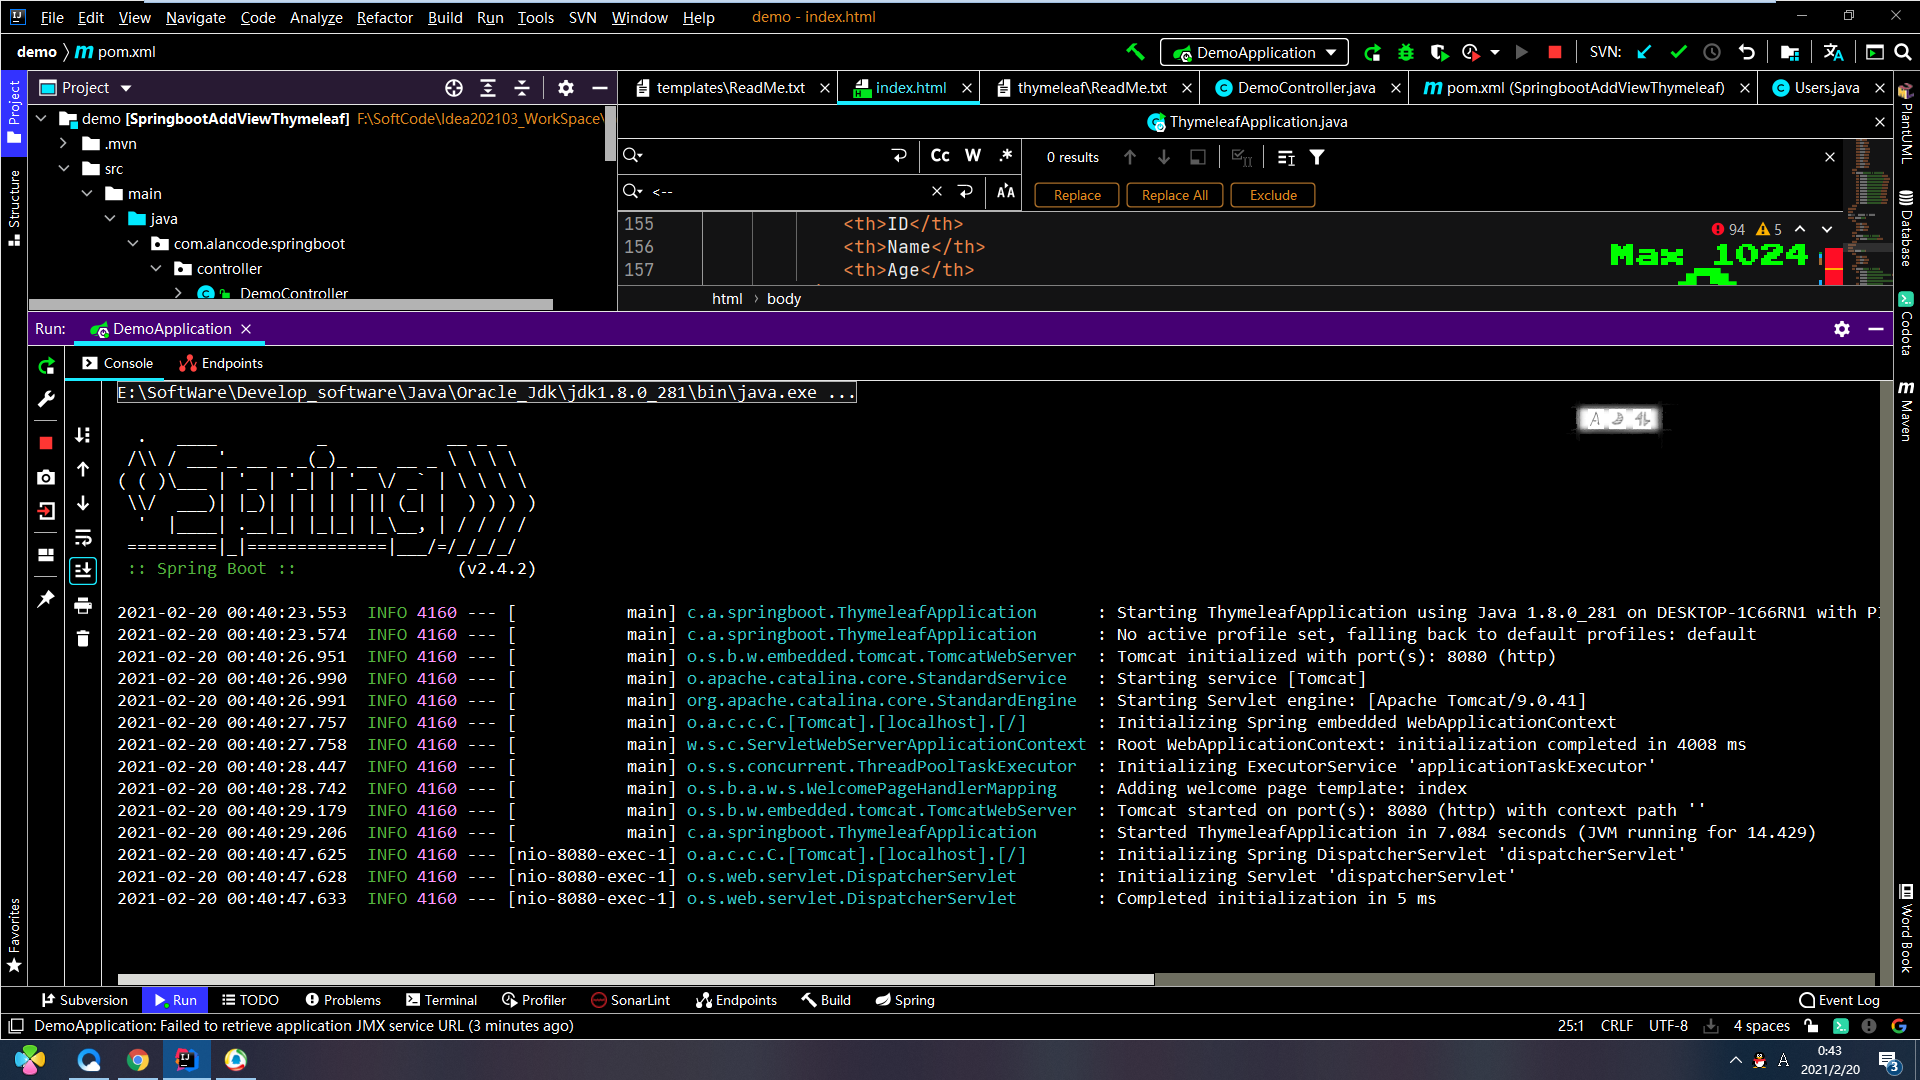The width and height of the screenshot is (1920, 1080).
Task: Commit changes using green SVN checkmark
Action: tap(1679, 52)
